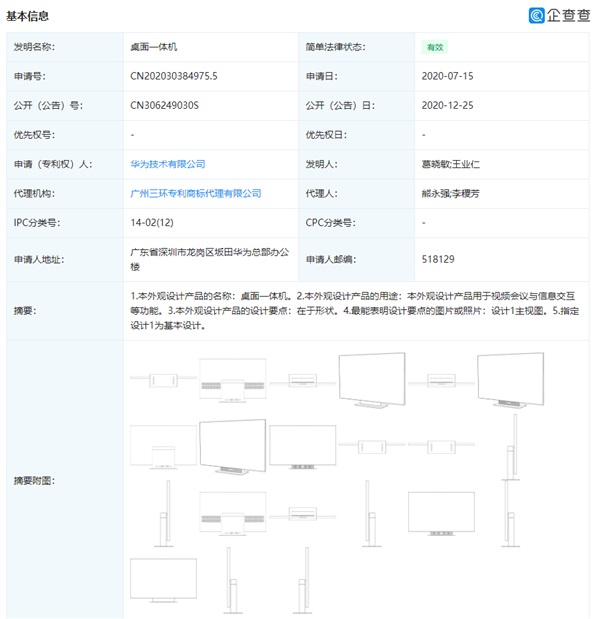Select application number CN202030384975.5
Viewport: 600px width, 619px height.
point(174,75)
